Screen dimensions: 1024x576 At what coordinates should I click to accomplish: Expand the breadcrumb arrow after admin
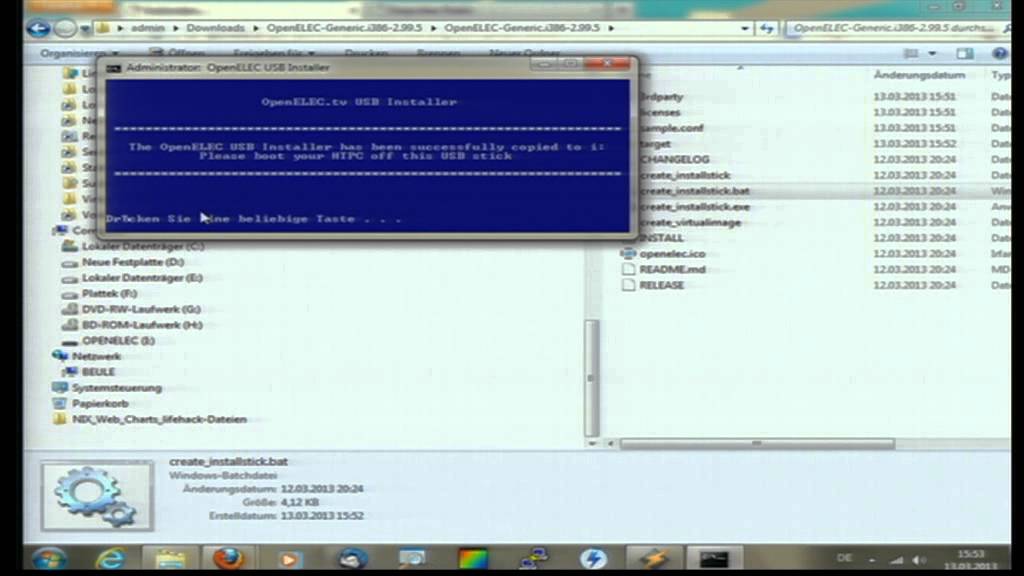click(x=175, y=28)
